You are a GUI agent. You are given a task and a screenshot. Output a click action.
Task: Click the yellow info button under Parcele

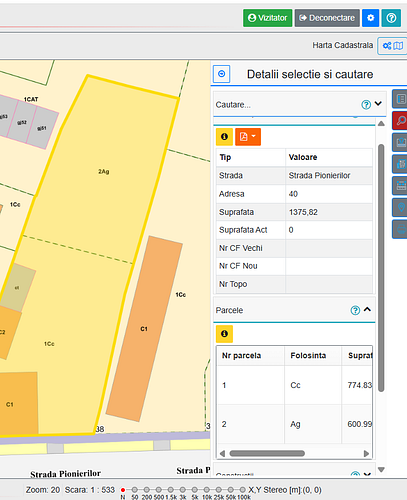(224, 334)
